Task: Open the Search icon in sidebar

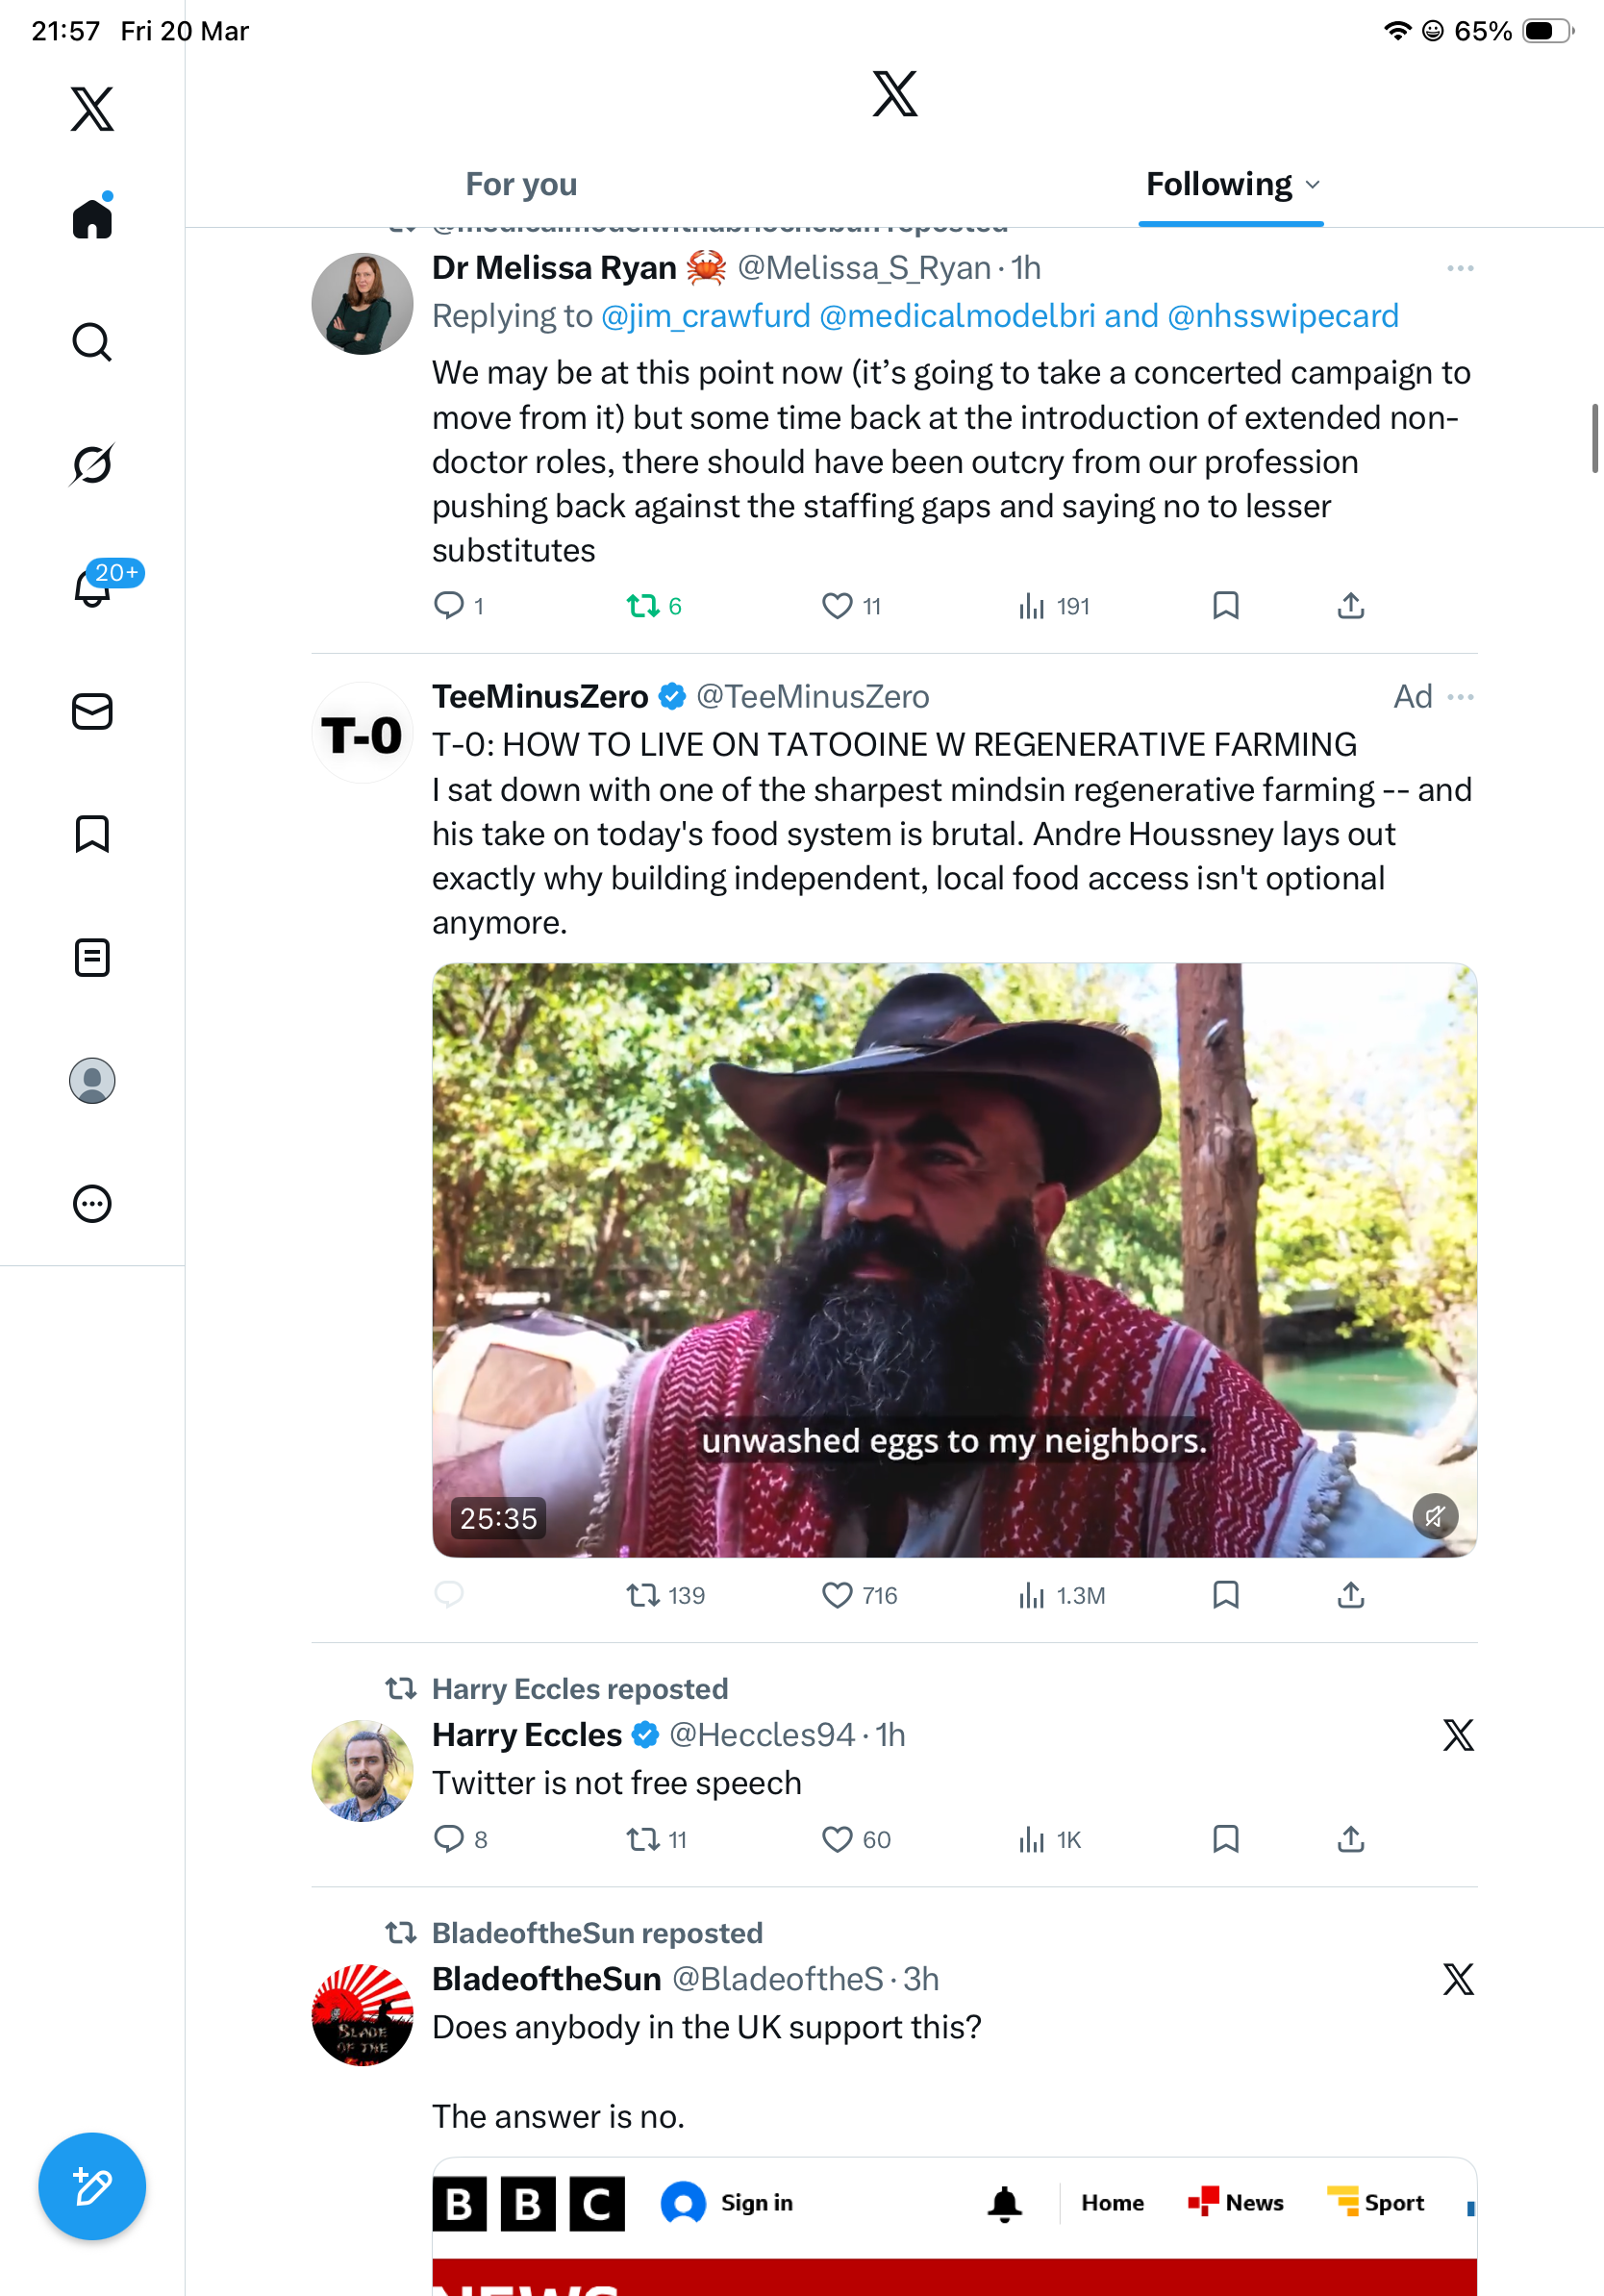Action: click(92, 342)
